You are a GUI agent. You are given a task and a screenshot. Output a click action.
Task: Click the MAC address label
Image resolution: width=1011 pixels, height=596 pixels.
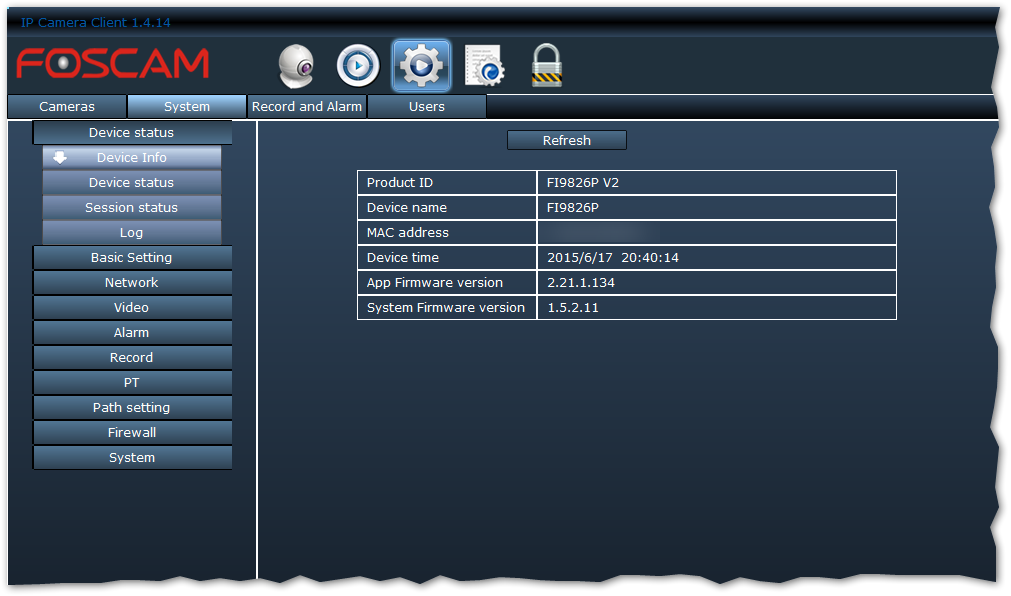[407, 232]
